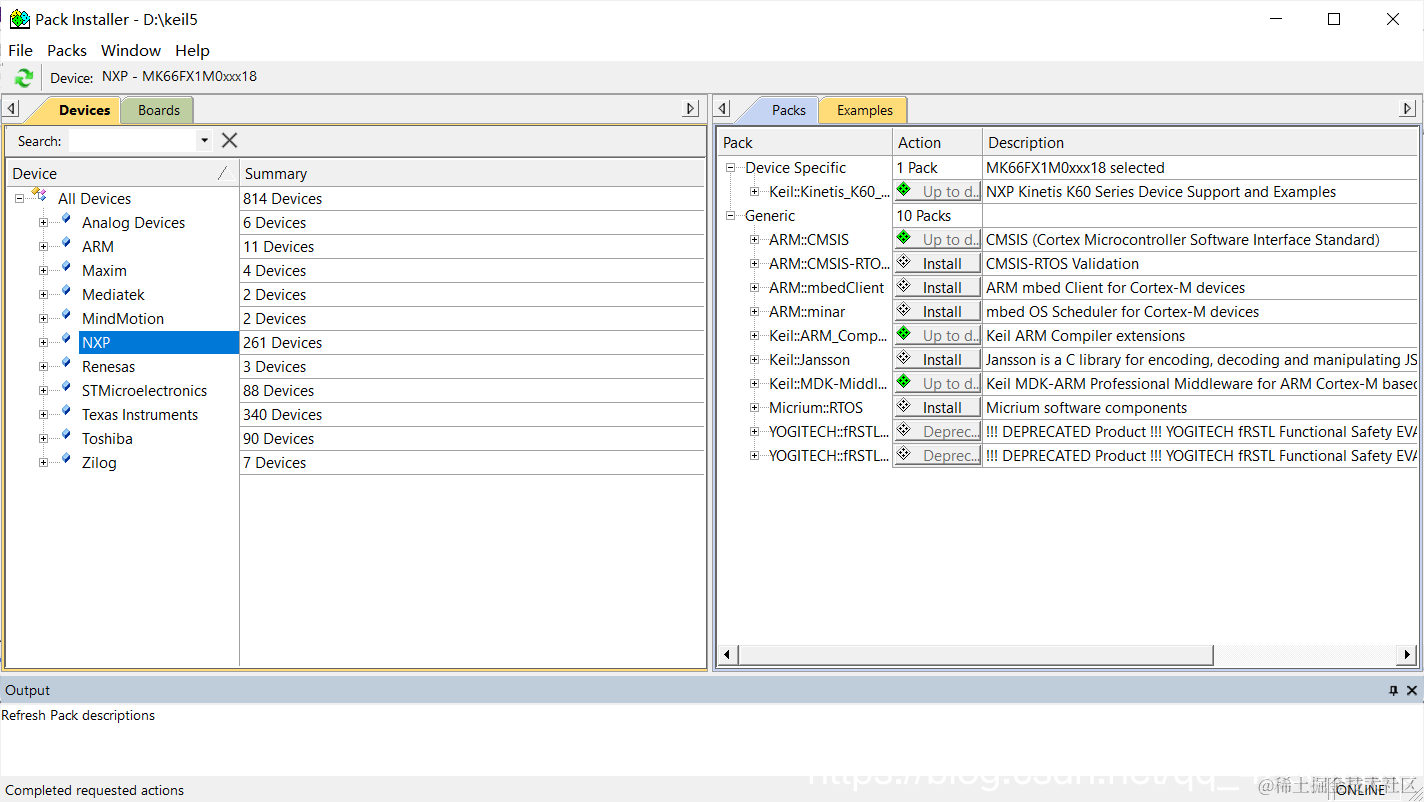The width and height of the screenshot is (1424, 802).
Task: Open the Packs menu
Action: (x=67, y=50)
